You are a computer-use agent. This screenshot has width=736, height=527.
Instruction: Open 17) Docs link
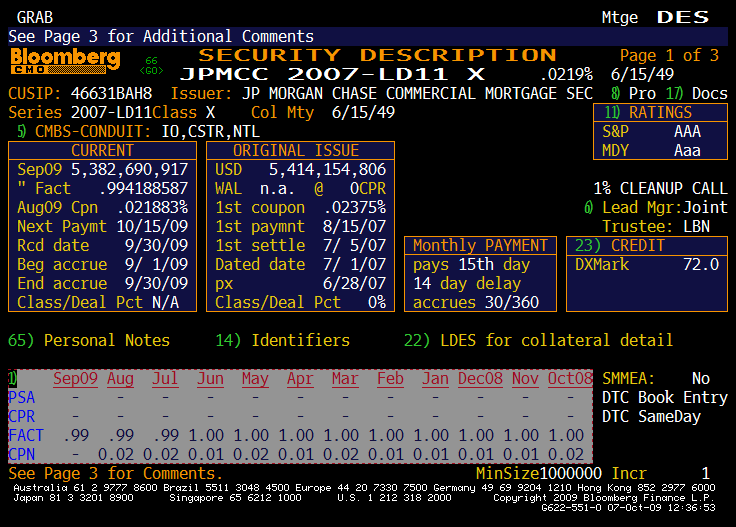(x=697, y=93)
